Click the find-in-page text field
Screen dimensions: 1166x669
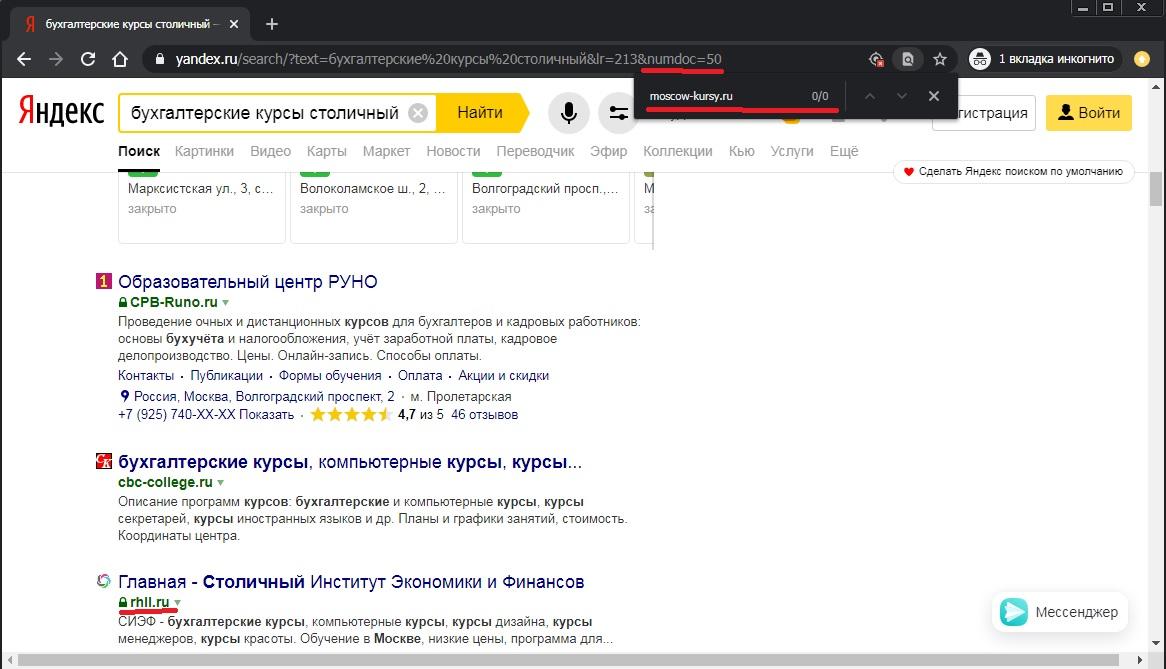pyautogui.click(x=724, y=96)
